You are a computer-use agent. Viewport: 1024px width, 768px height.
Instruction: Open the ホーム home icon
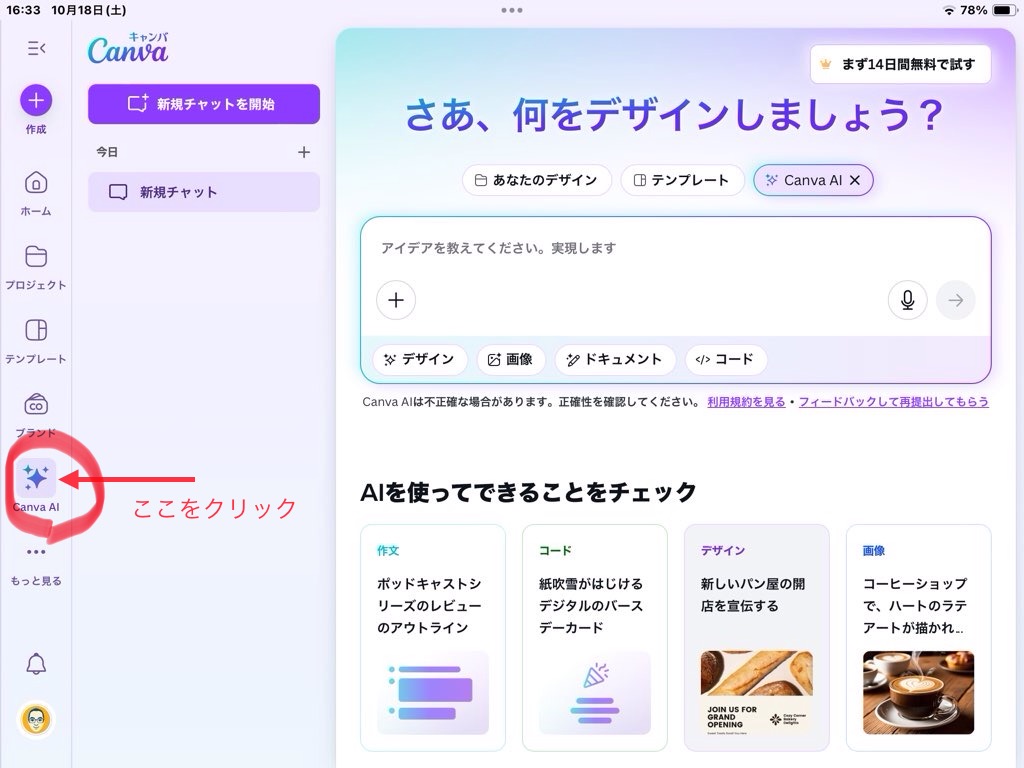click(x=36, y=183)
